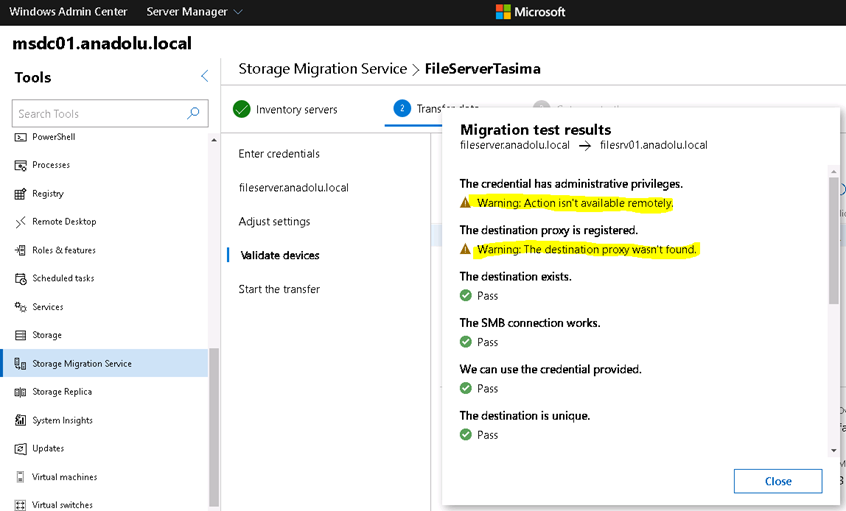Click the results panel scroll-up arrow
The width and height of the screenshot is (846, 511).
[x=834, y=172]
